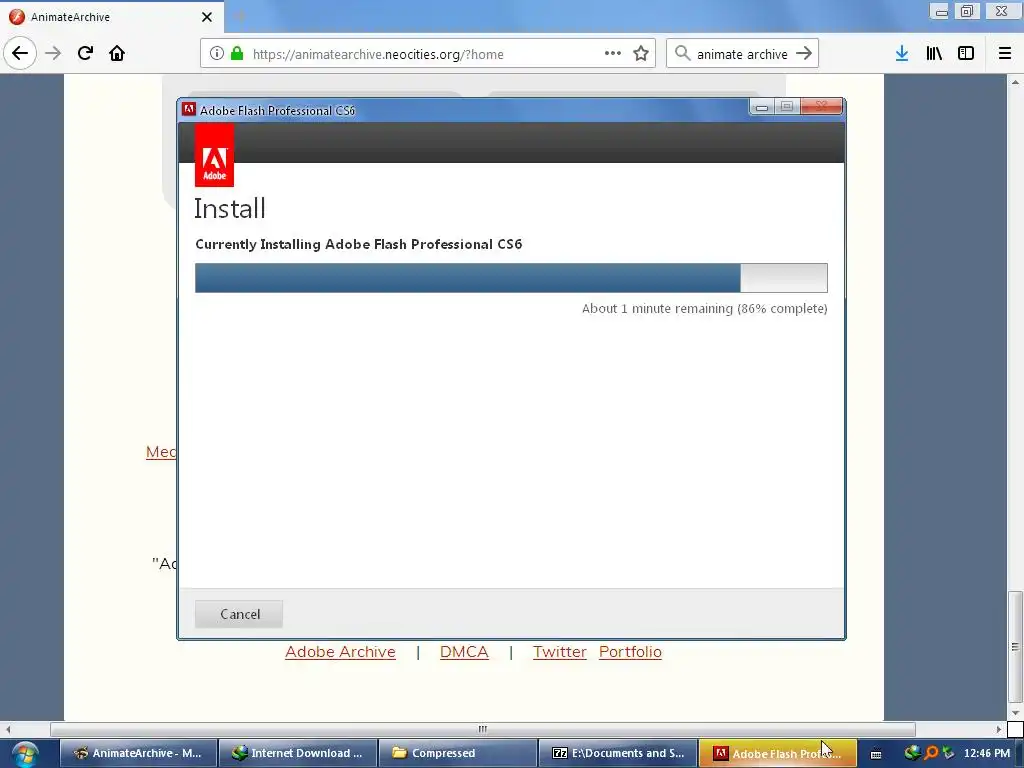Image resolution: width=1024 pixels, height=768 pixels.
Task: Reload the AnimateArchive page
Action: (x=85, y=53)
